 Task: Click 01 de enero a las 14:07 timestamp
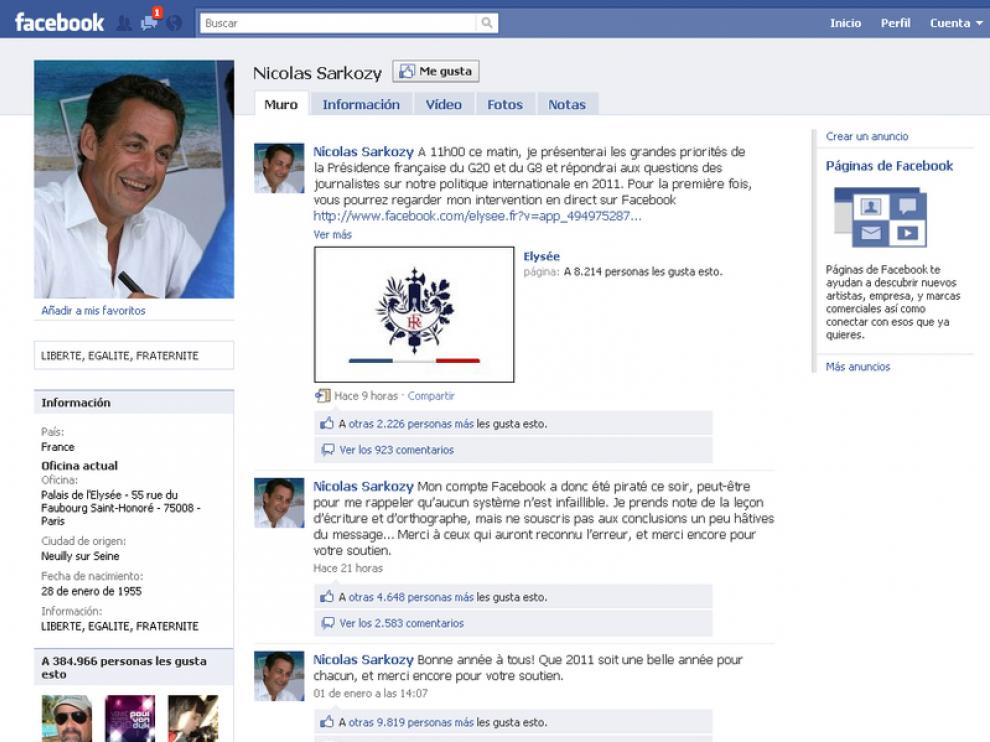(x=370, y=693)
